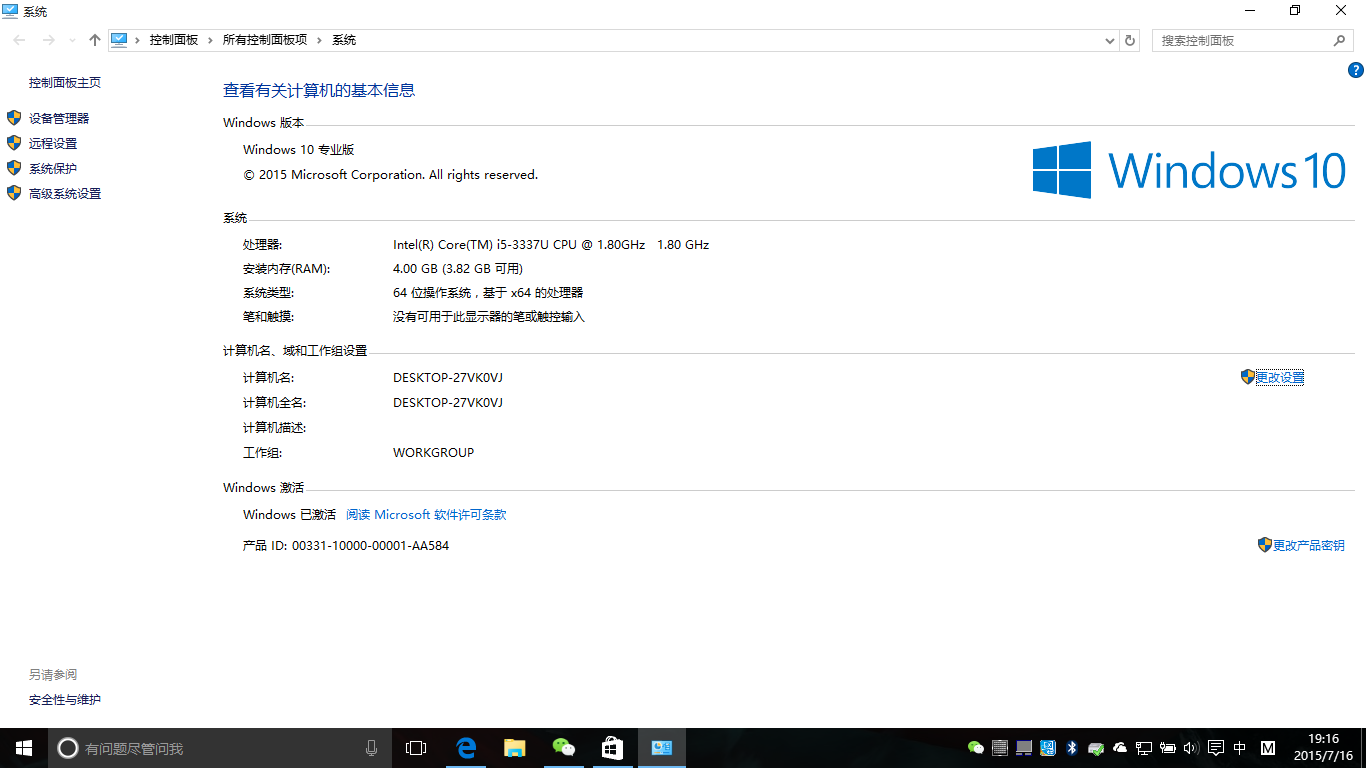
Task: Open the recent pages arrow beside back button
Action: (70, 40)
